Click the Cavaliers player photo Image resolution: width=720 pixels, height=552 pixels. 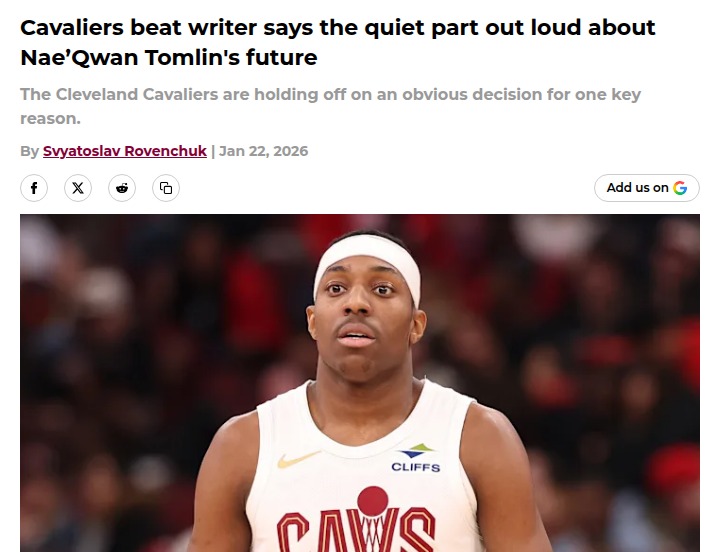tap(360, 383)
